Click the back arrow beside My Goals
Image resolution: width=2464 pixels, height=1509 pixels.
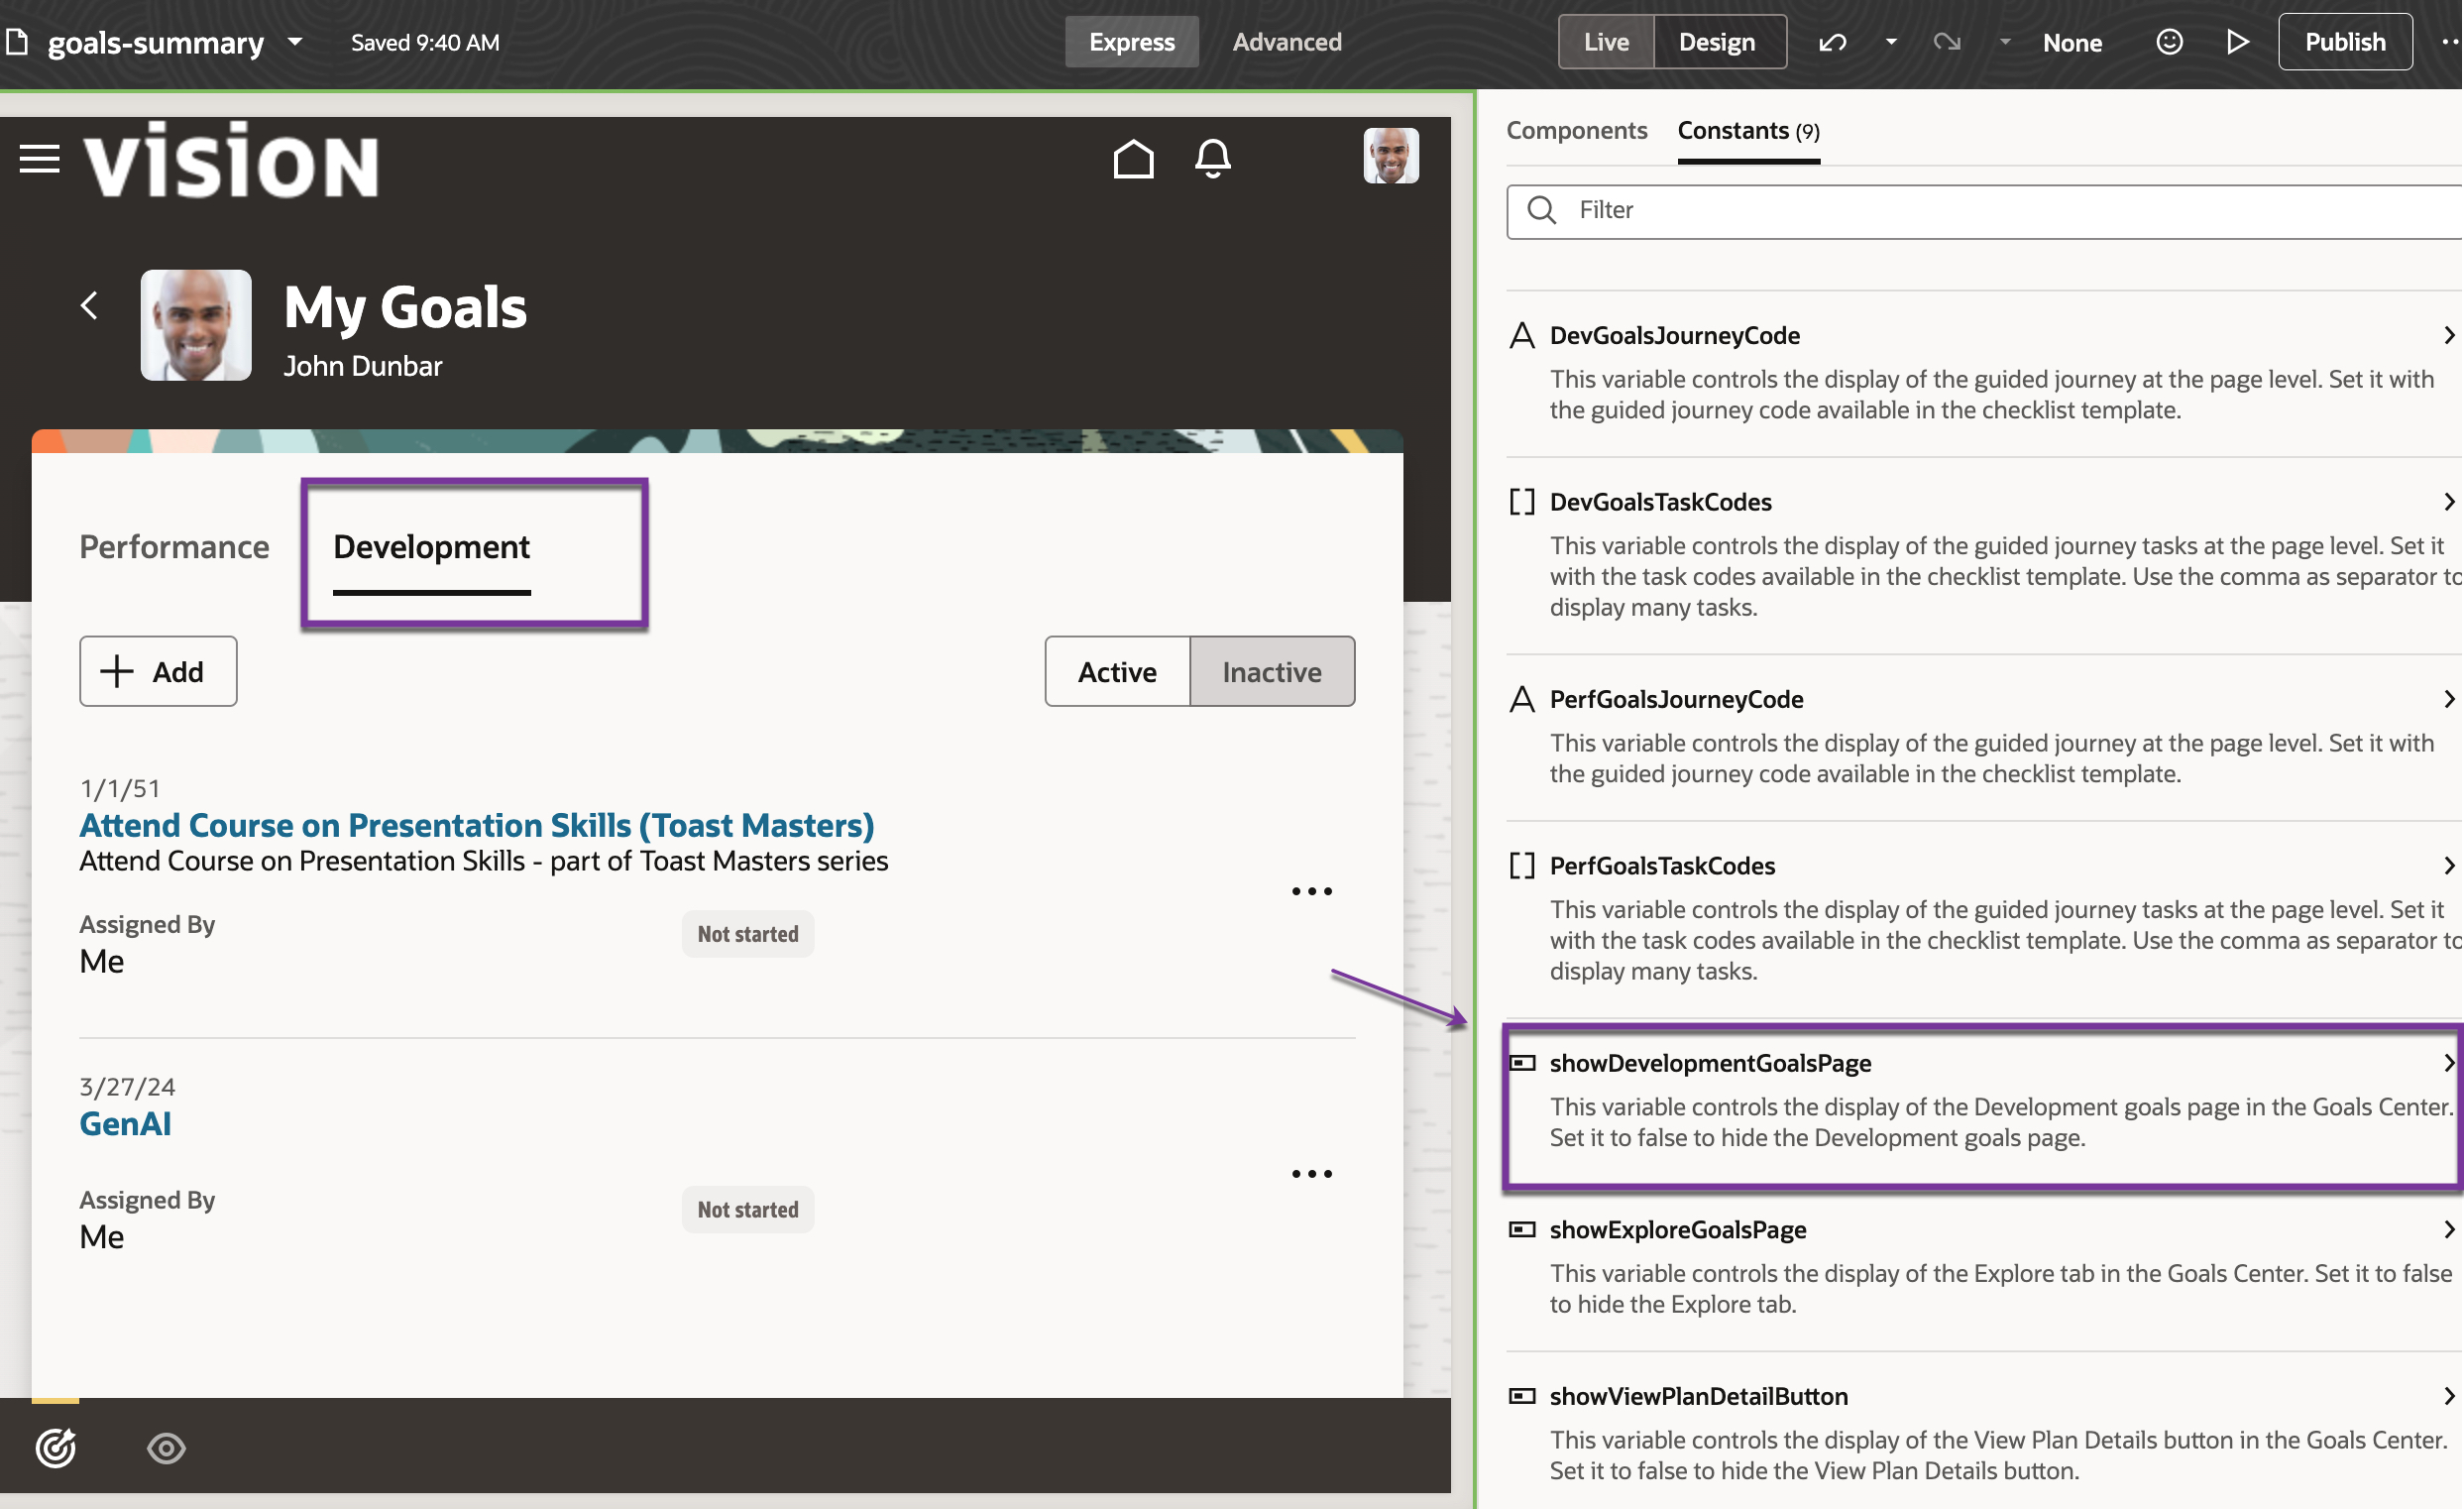coord(90,305)
